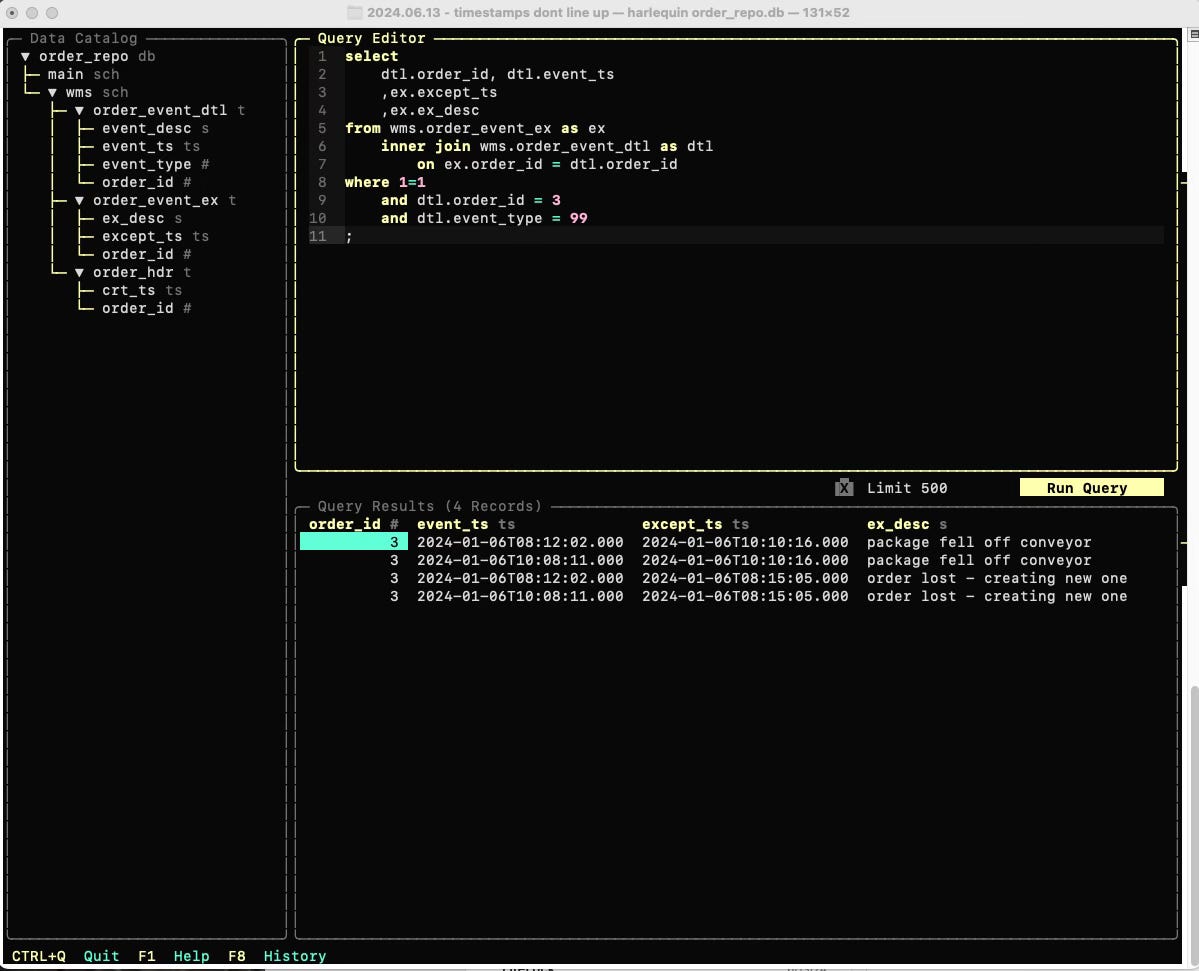The height and width of the screenshot is (971, 1199).
Task: Click the 'where 1=1' line in editor
Action: tap(385, 182)
